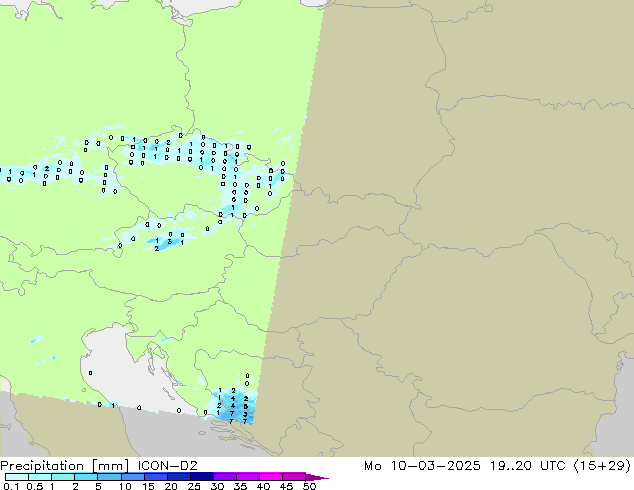634x490 pixels.
Task: Click the 25–30 mm navy legend swatch
Action: [x=201, y=477]
